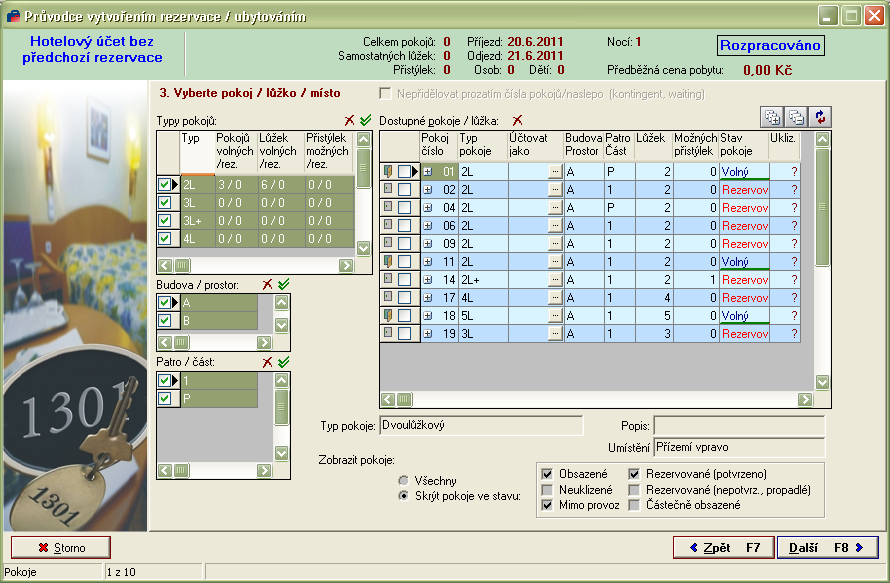The width and height of the screenshot is (890, 583).
Task: Uncheck room type 3L+ checkbox
Action: click(165, 220)
